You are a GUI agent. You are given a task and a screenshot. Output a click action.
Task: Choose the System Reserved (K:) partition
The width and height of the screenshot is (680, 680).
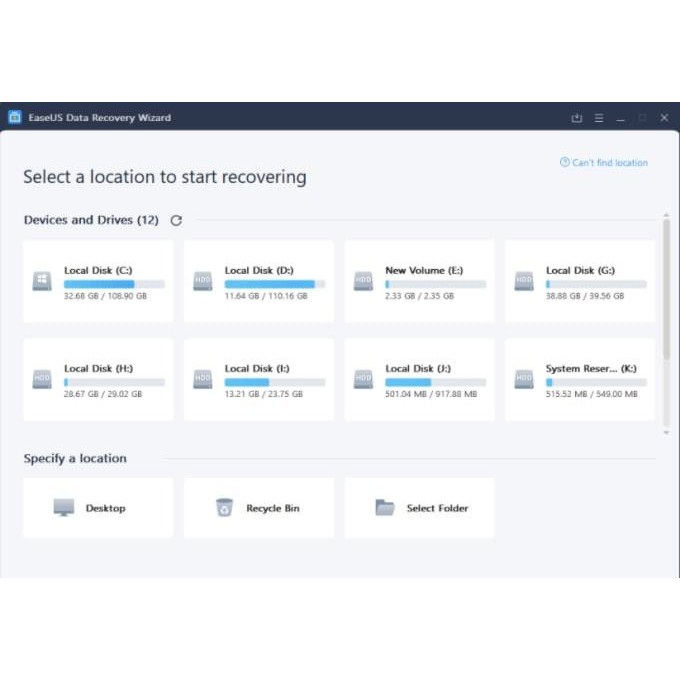tap(580, 379)
